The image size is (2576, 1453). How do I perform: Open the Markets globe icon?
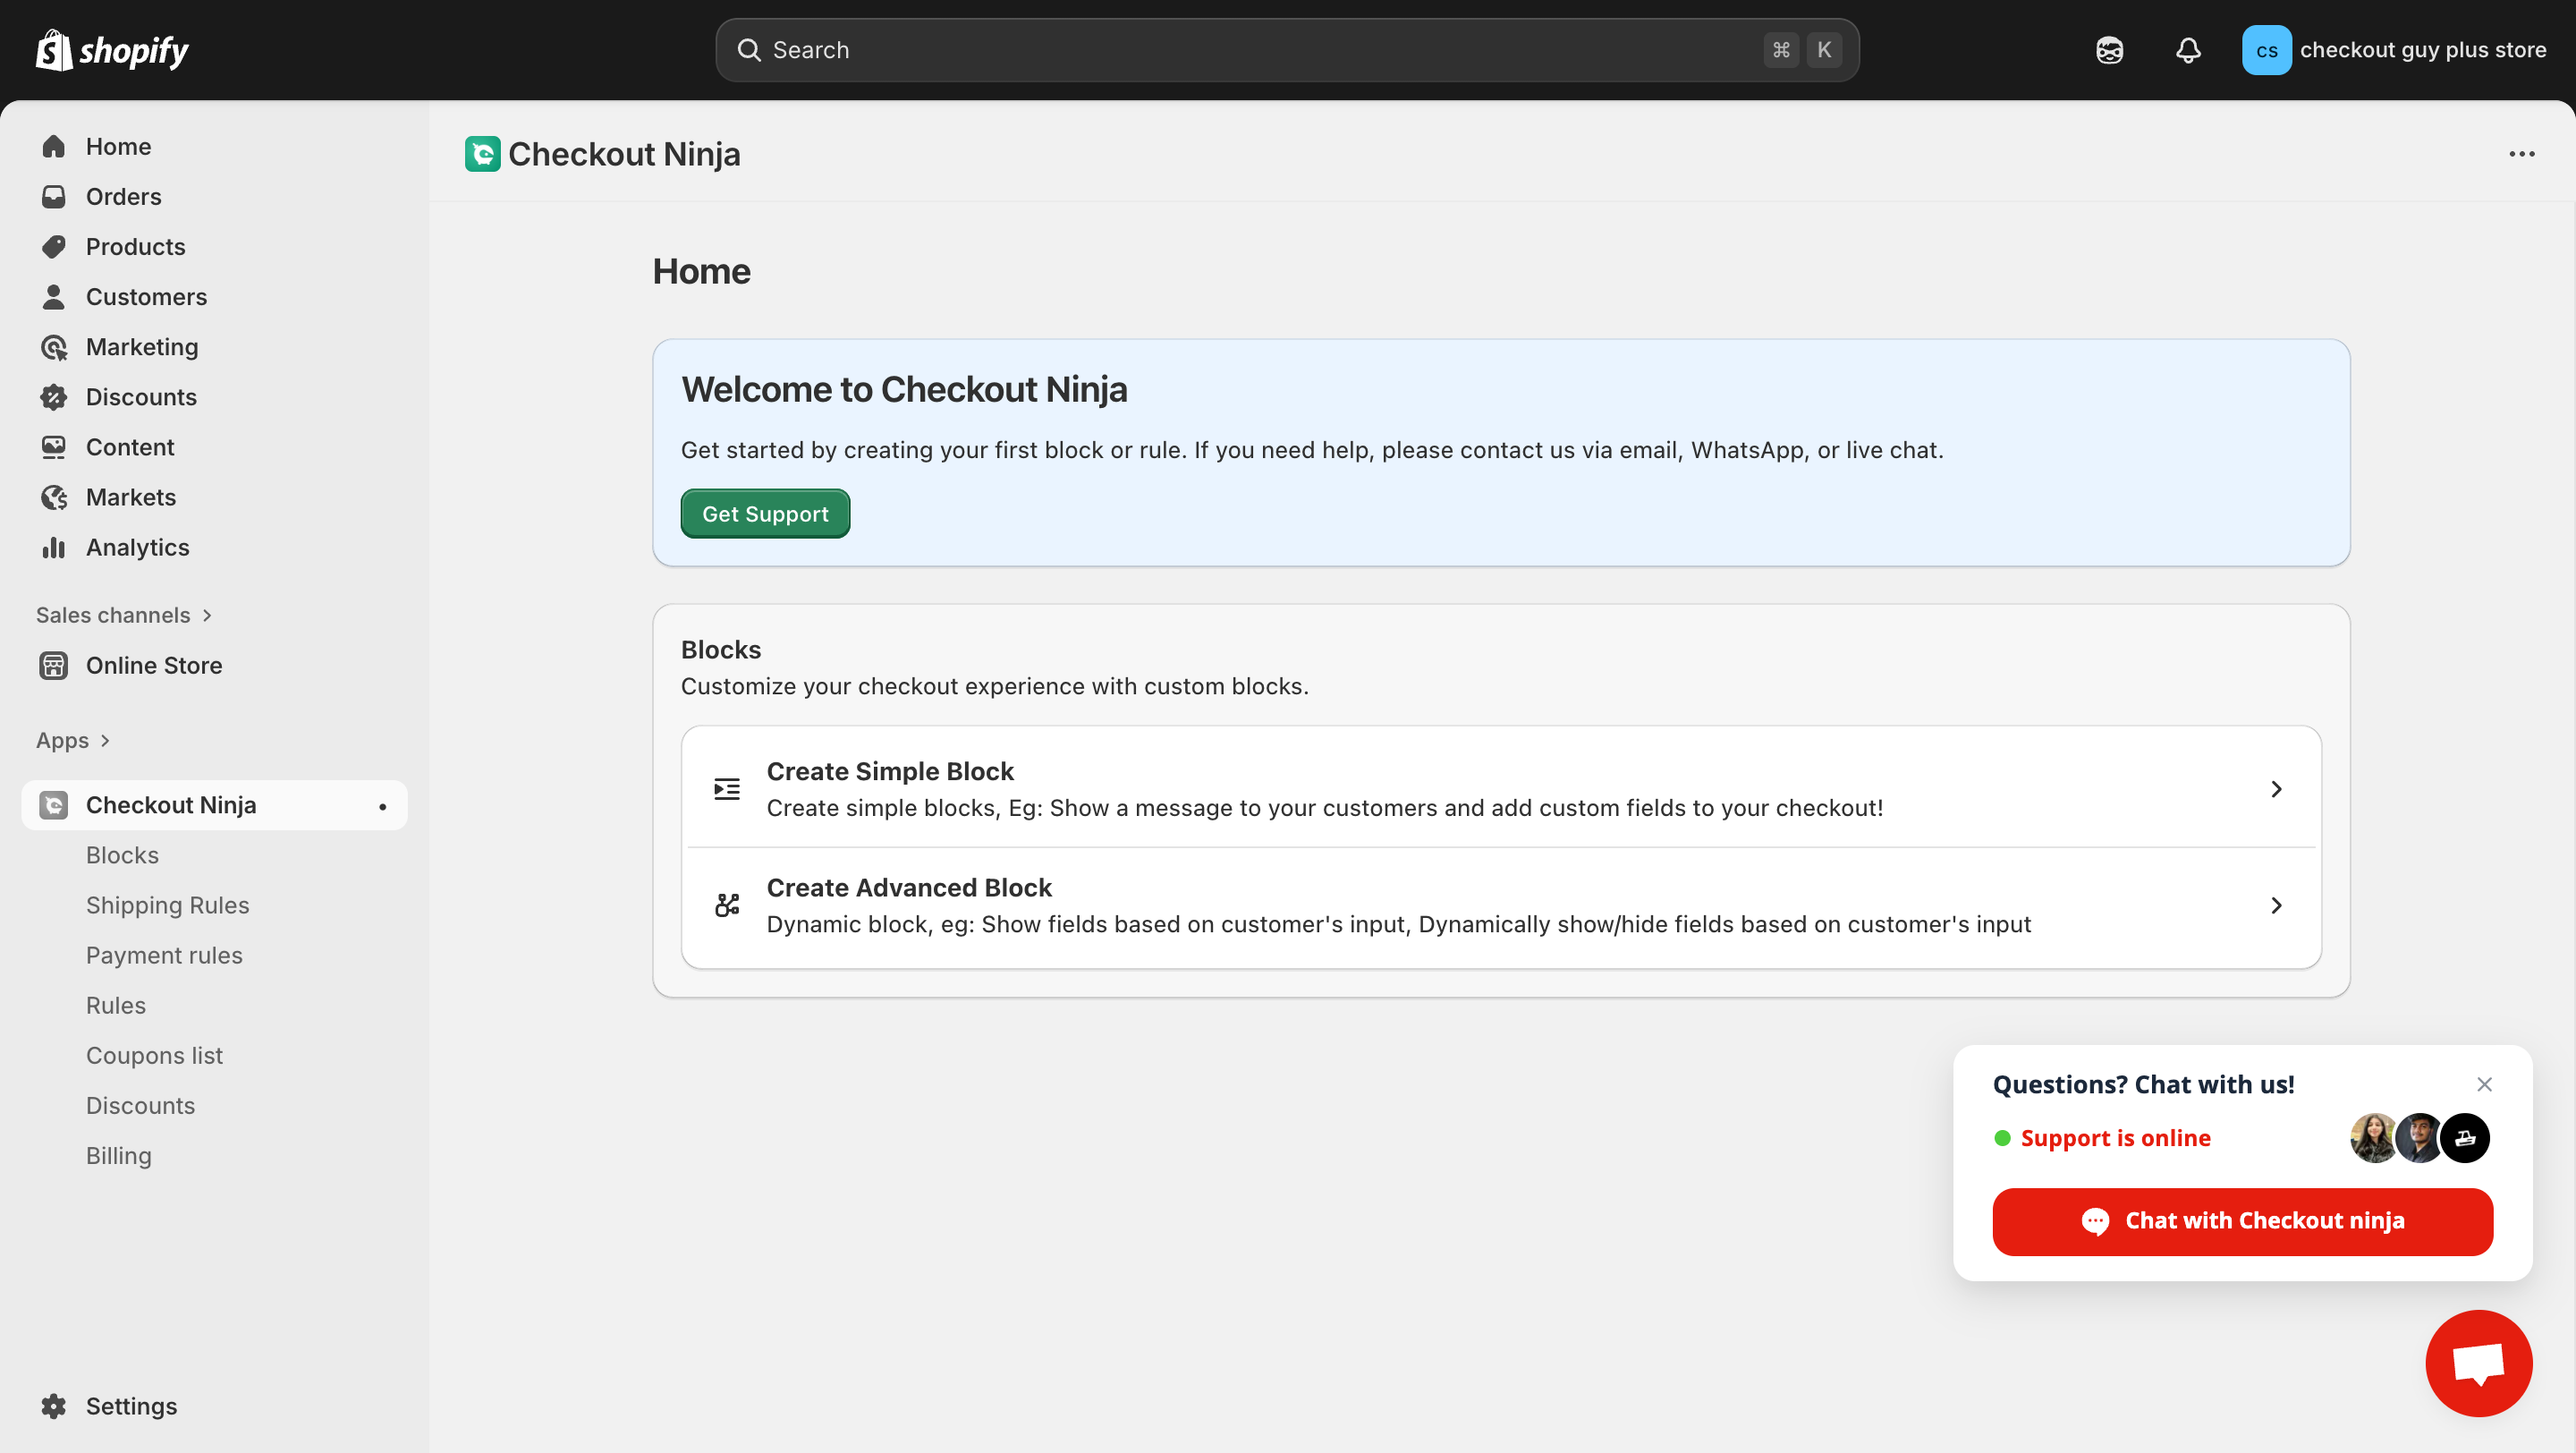[x=55, y=497]
